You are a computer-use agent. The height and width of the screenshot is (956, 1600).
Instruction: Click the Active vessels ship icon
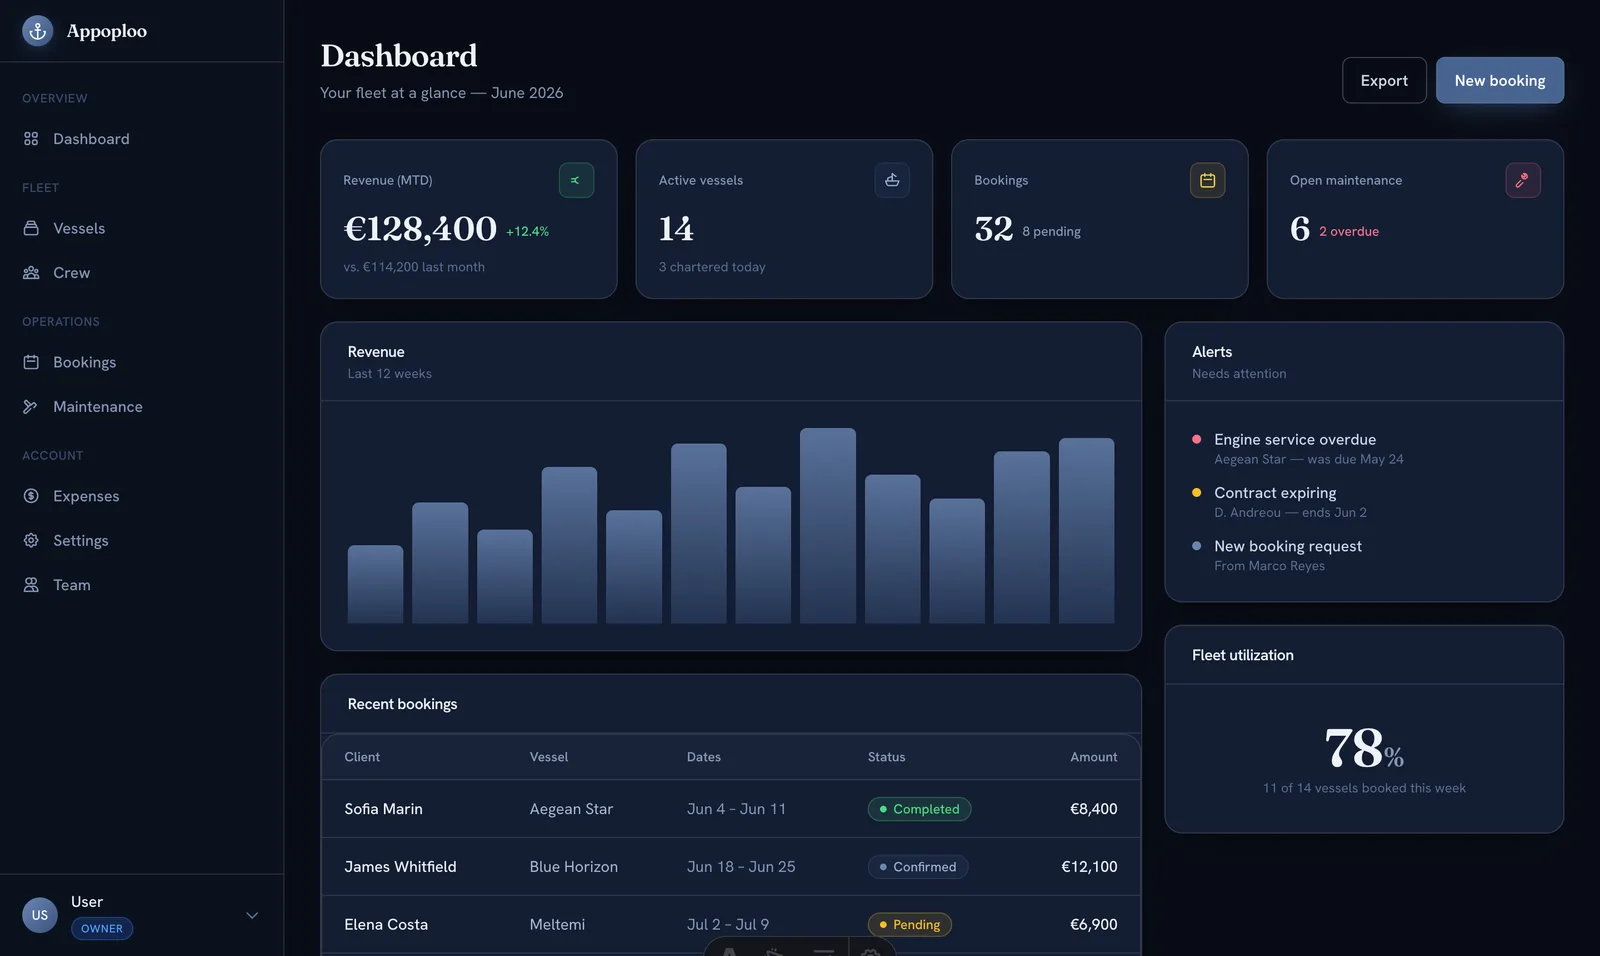pos(892,180)
